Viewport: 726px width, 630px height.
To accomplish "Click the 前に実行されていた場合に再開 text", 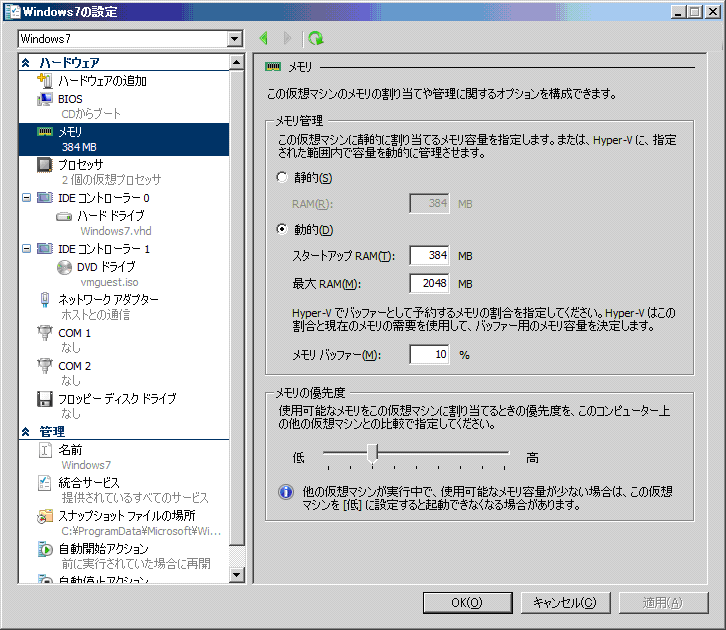I will [136, 563].
